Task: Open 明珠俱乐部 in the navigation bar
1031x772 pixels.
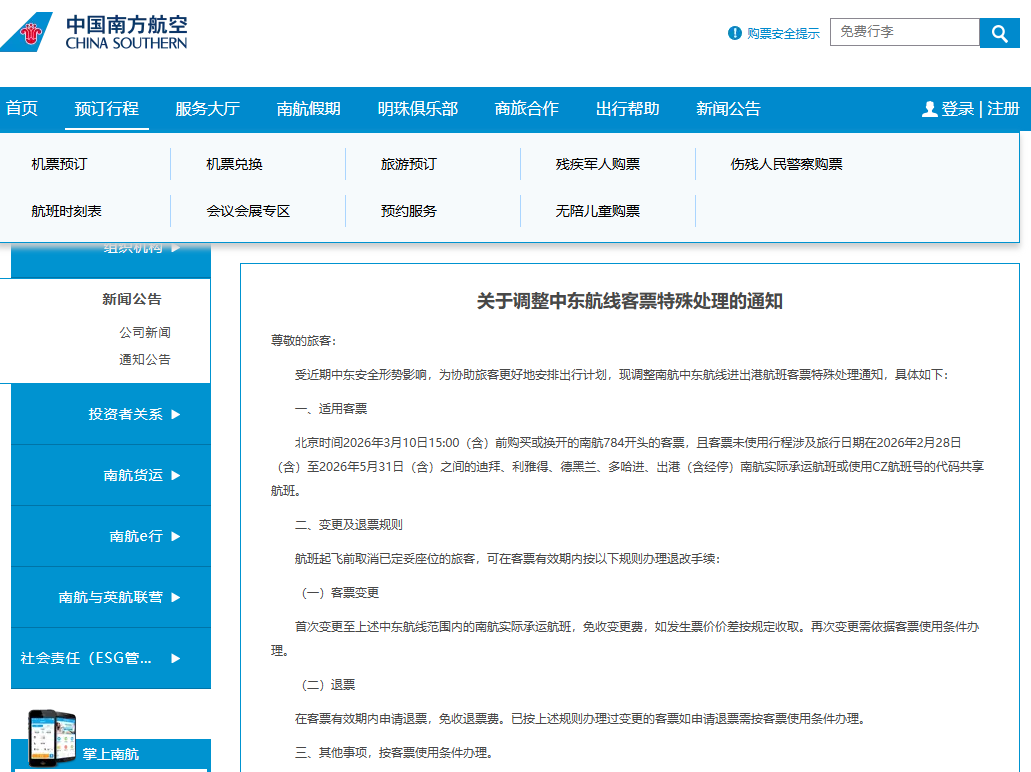Action: click(x=417, y=109)
